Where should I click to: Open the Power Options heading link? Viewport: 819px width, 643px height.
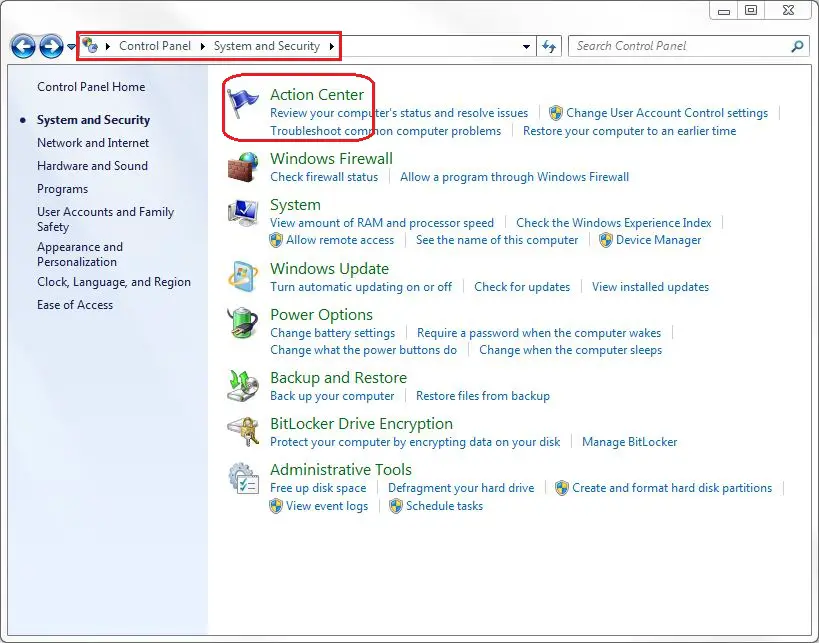321,314
